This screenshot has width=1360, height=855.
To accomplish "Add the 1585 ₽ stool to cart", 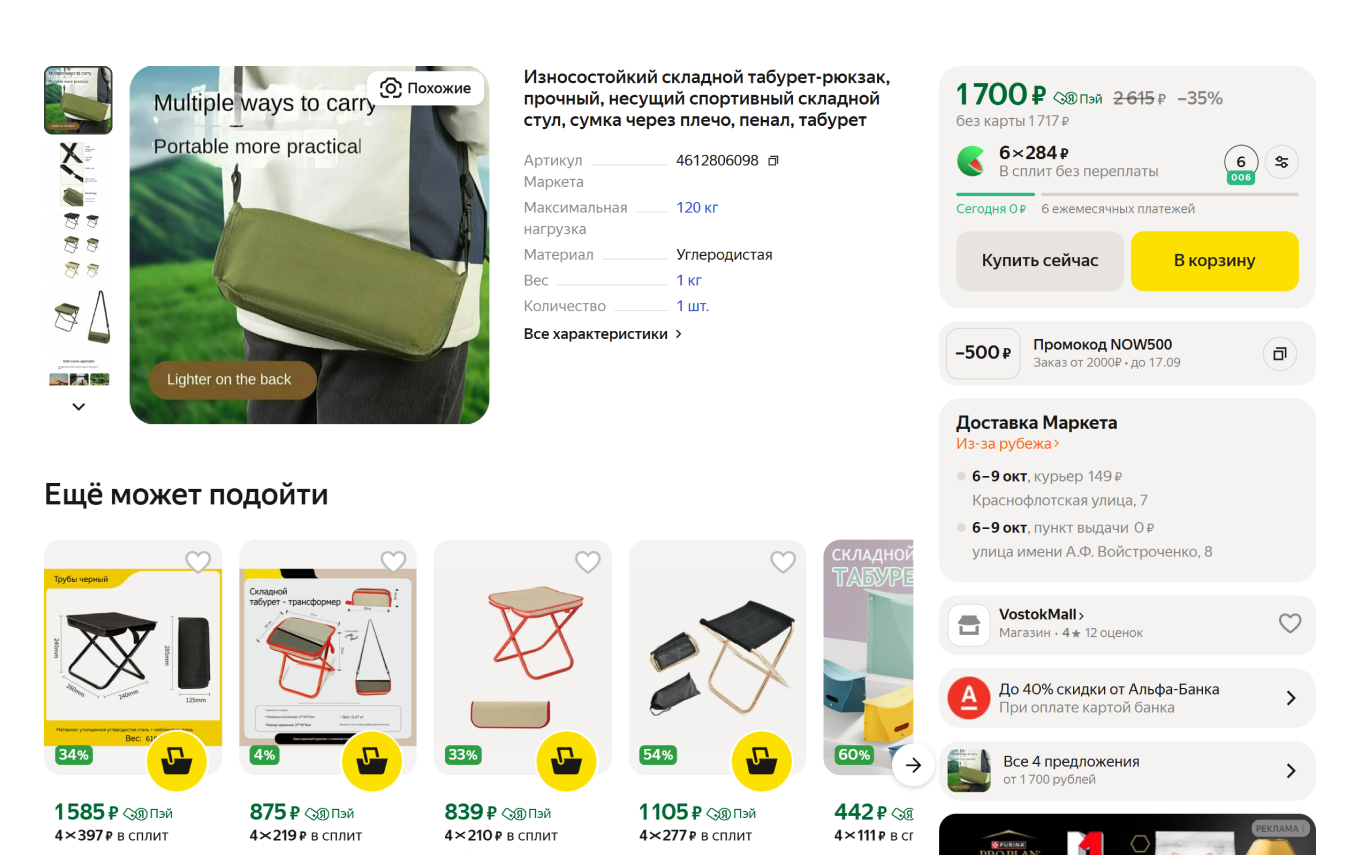I will coord(177,761).
